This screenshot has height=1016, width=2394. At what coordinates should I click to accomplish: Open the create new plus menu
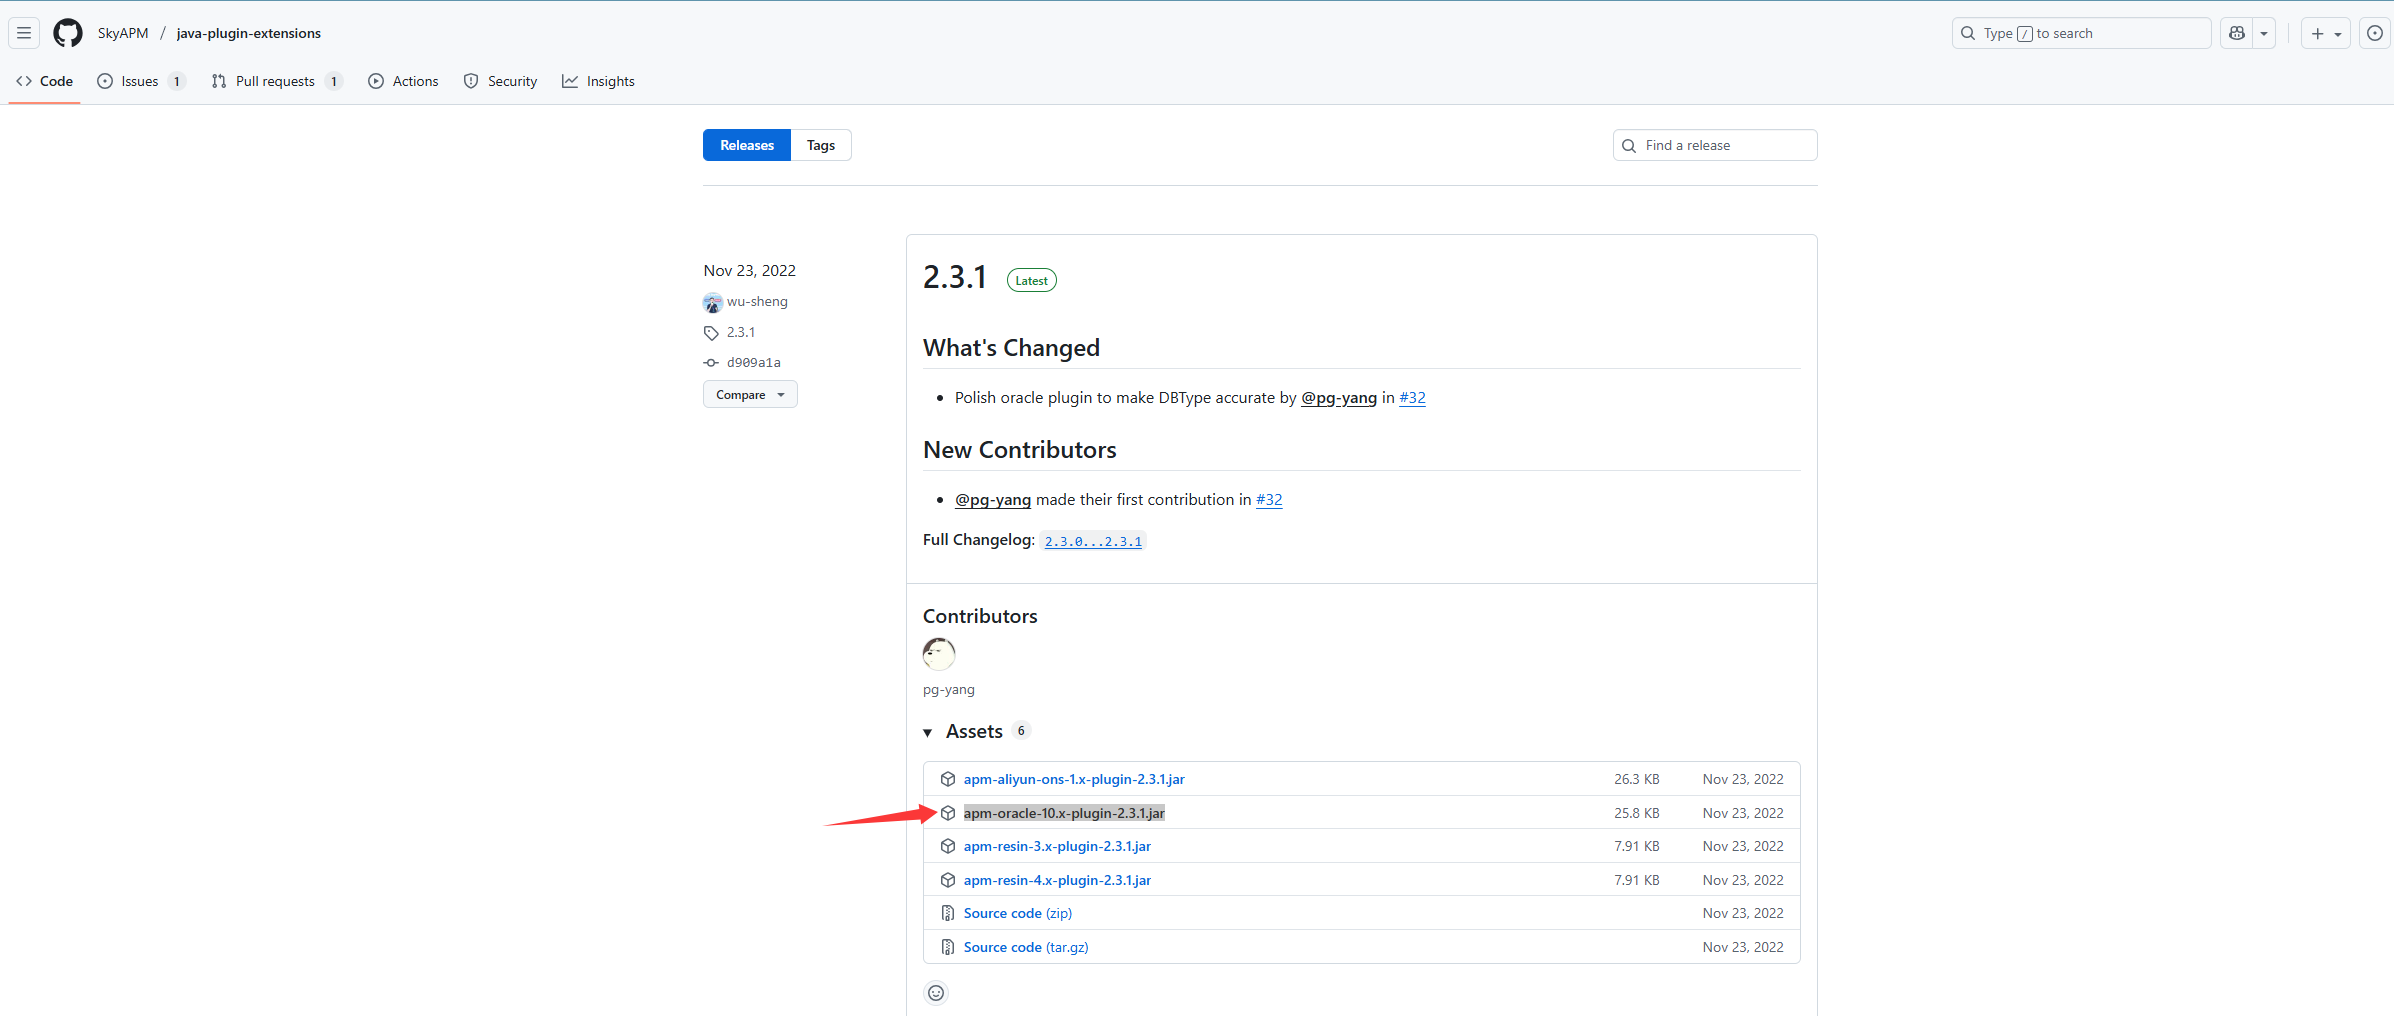2326,33
